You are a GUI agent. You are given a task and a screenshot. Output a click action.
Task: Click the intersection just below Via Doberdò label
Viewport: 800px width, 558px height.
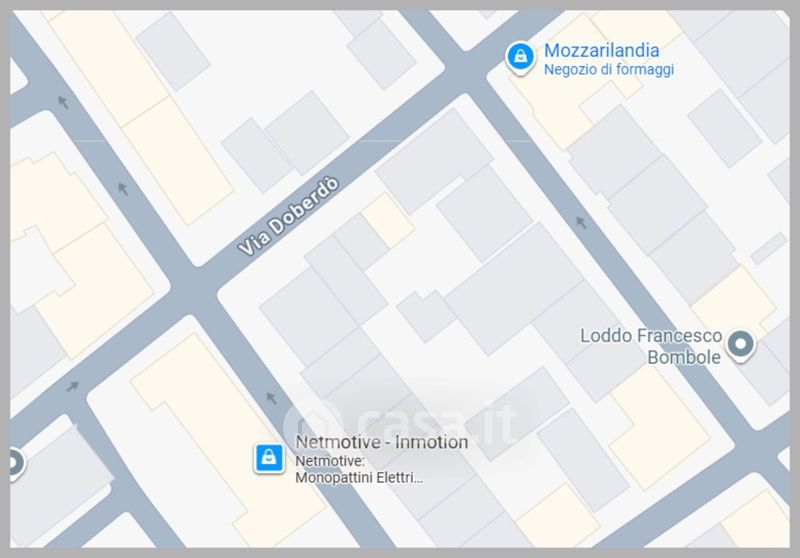[x=195, y=291]
